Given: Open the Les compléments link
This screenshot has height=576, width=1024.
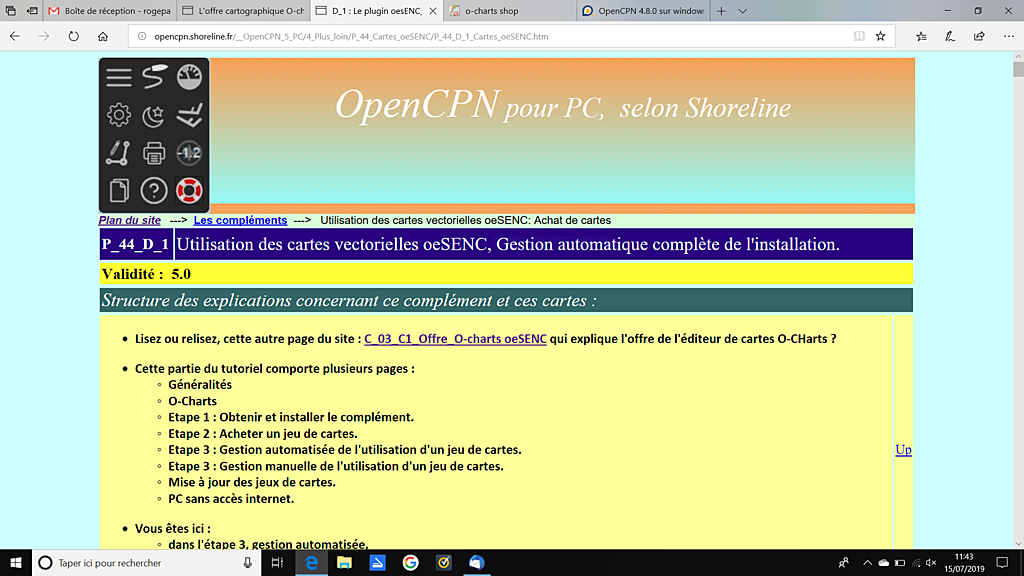Looking at the screenshot, I should tap(240, 221).
